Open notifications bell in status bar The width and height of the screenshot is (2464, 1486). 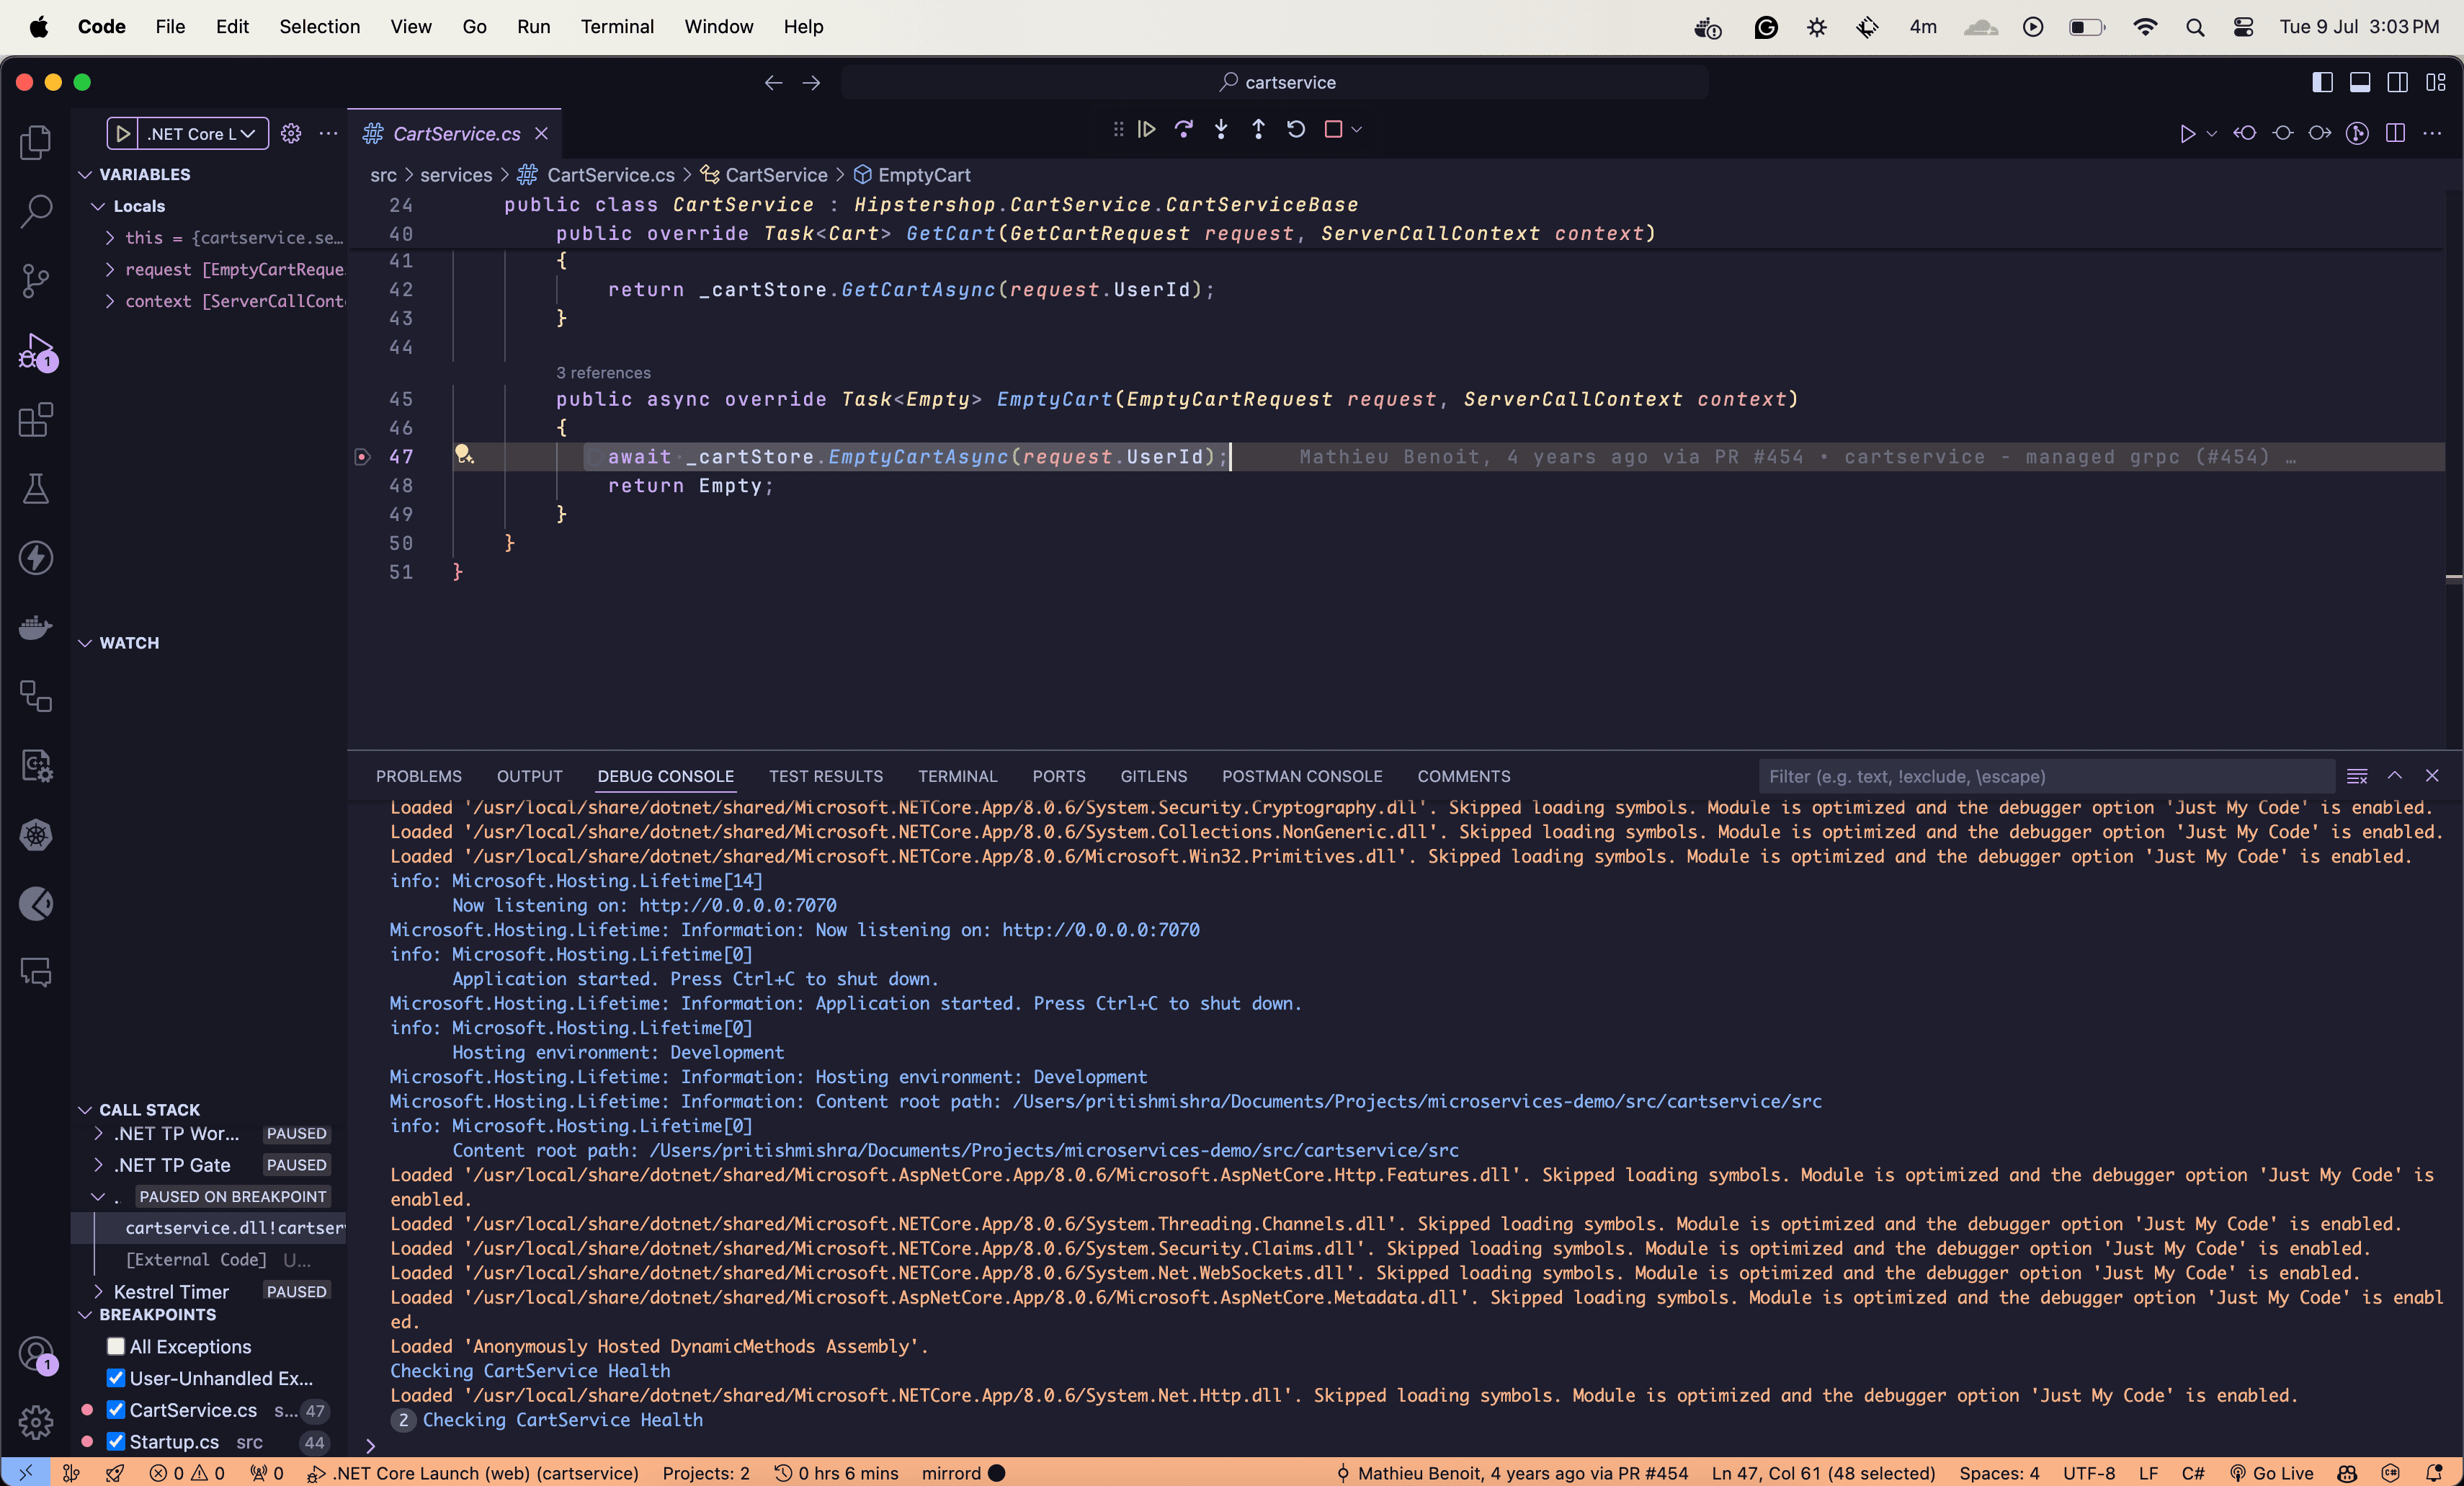coord(2434,1473)
